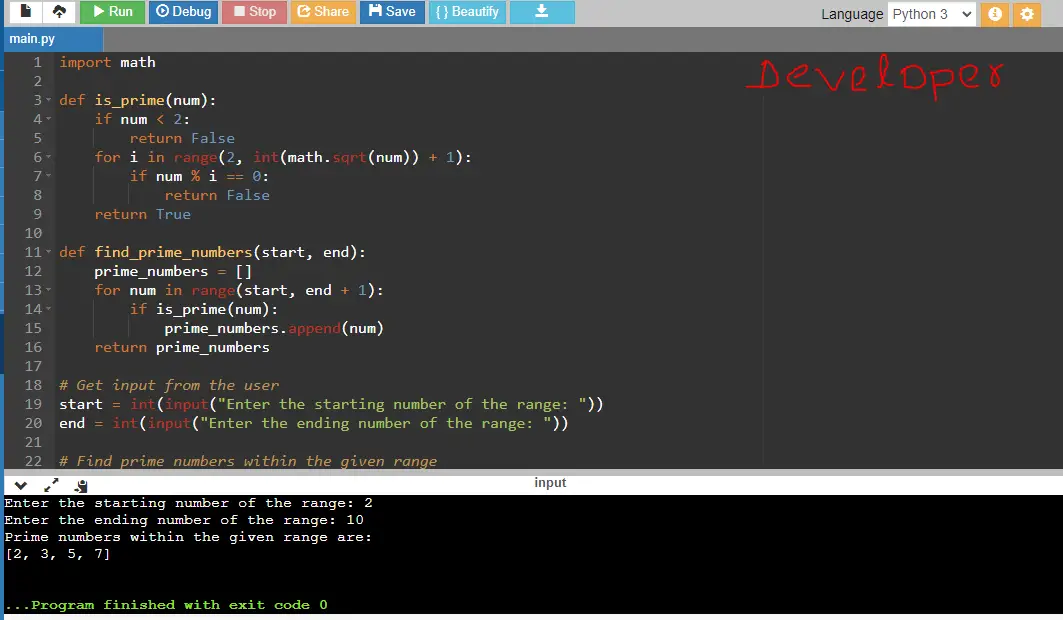Save the current file
The width and height of the screenshot is (1063, 620).
(x=392, y=12)
